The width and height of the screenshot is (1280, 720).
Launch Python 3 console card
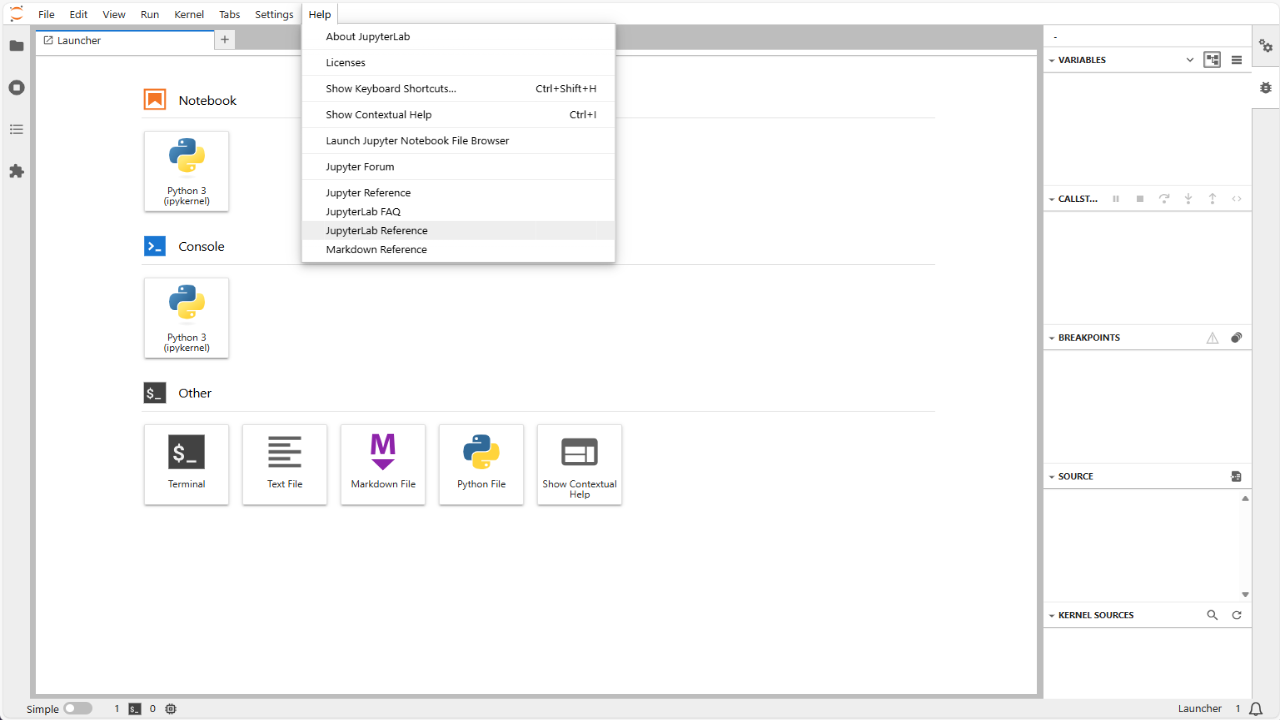pos(187,318)
